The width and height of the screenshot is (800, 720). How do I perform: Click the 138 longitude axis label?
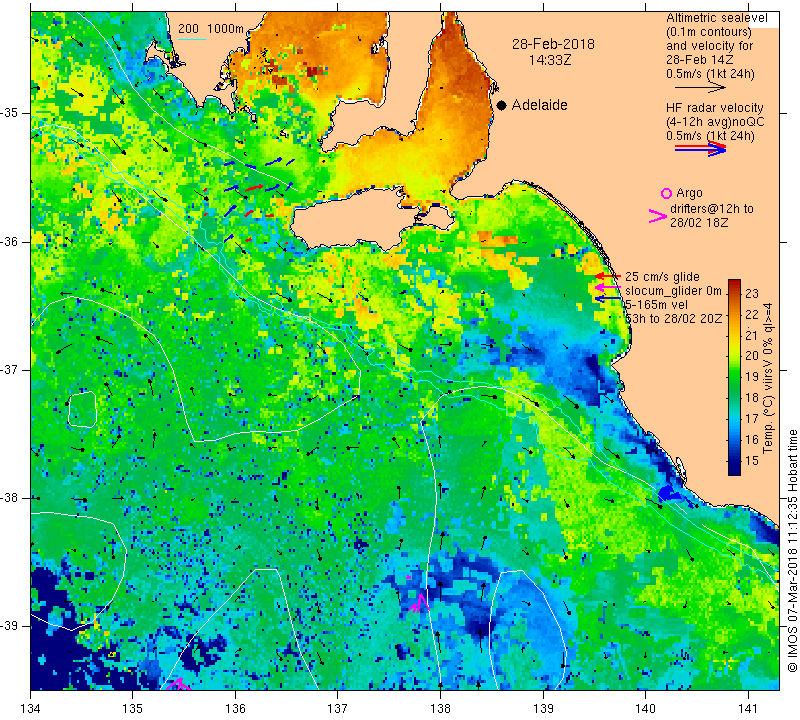pos(440,708)
